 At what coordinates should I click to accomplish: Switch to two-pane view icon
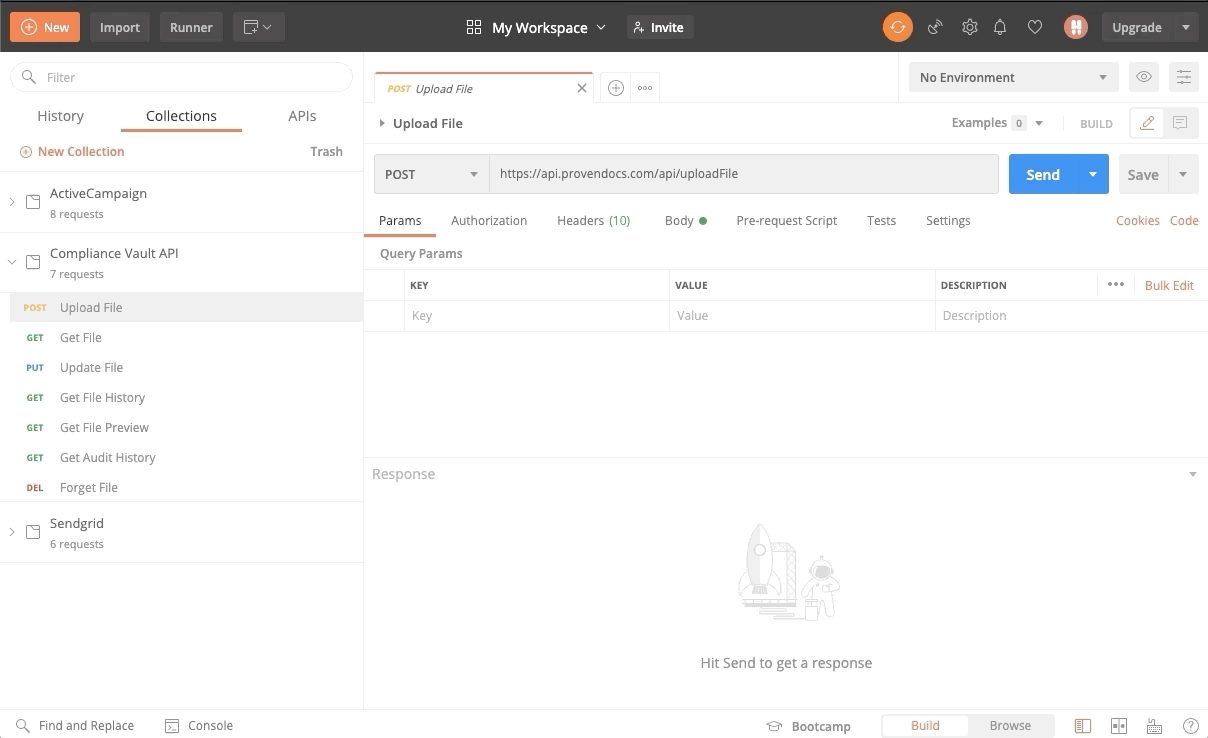tap(1119, 726)
